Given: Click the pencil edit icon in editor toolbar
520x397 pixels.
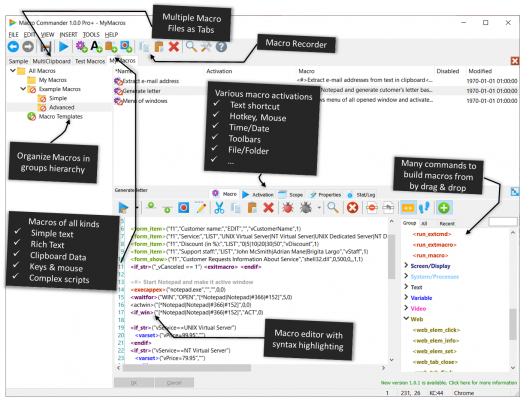Looking at the screenshot, I should coord(201,208).
